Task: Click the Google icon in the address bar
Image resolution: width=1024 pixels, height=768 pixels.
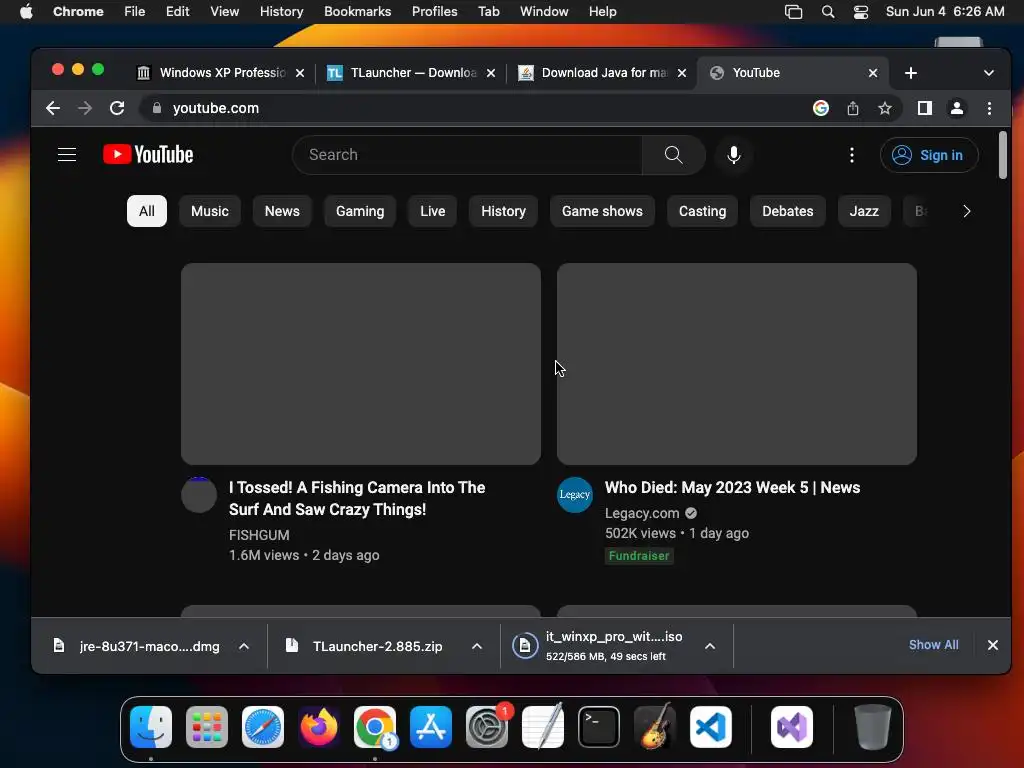Action: click(821, 108)
